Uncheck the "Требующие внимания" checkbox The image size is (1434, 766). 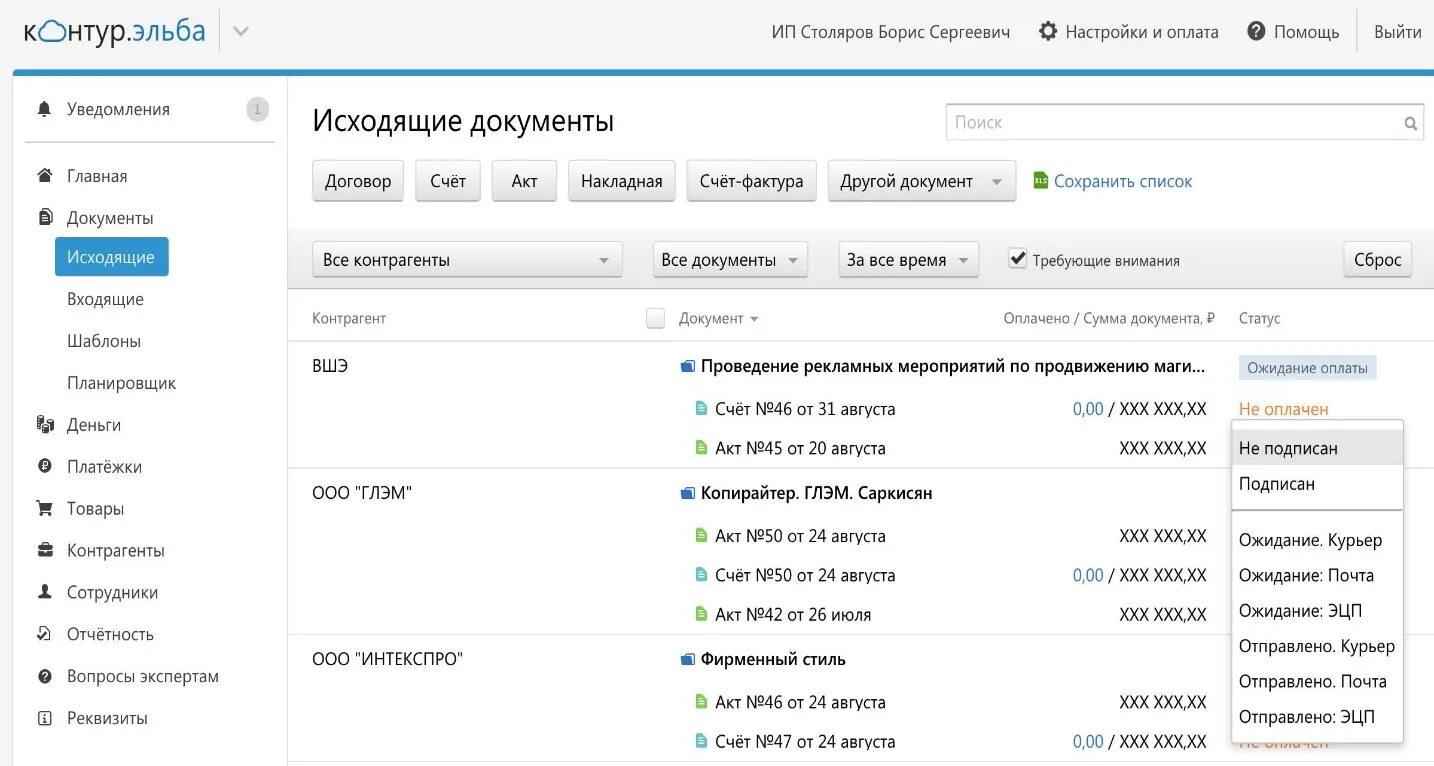pyautogui.click(x=1017, y=259)
